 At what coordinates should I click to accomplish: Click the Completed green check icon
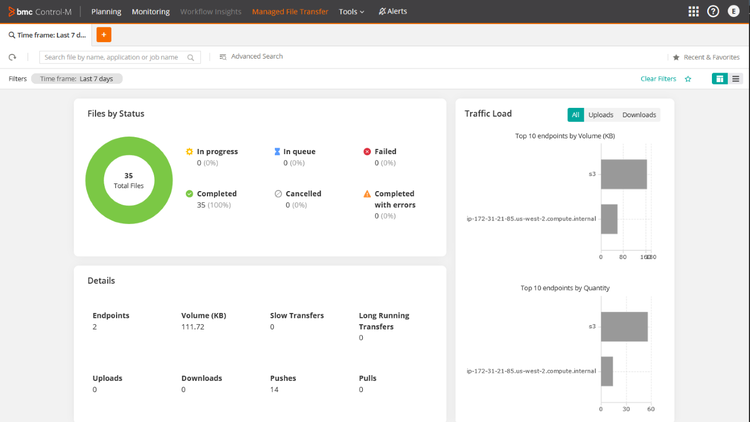coord(189,193)
